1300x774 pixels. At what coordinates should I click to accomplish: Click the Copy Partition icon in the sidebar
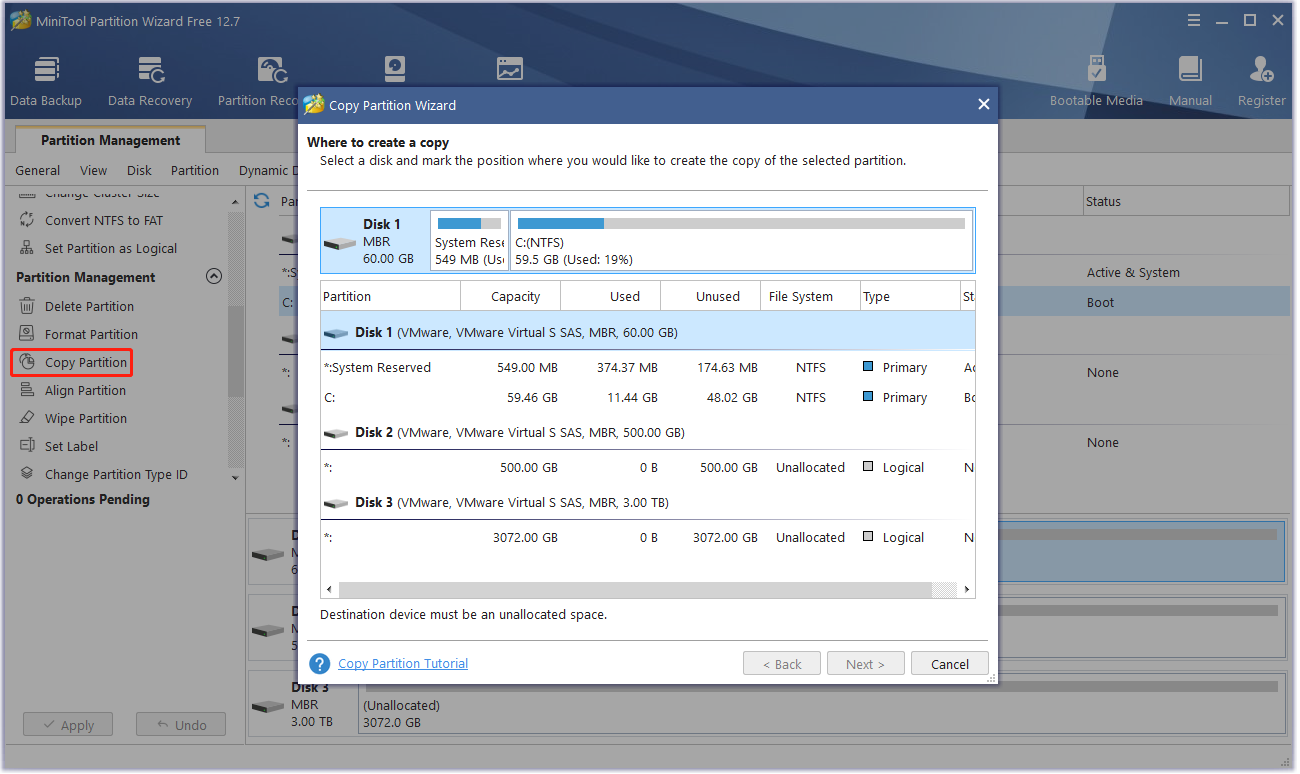click(27, 362)
